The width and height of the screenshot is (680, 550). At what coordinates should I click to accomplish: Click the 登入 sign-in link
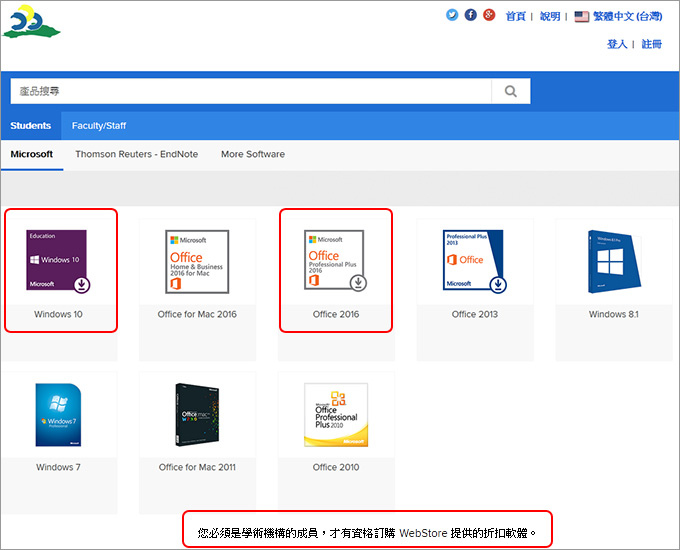click(617, 44)
